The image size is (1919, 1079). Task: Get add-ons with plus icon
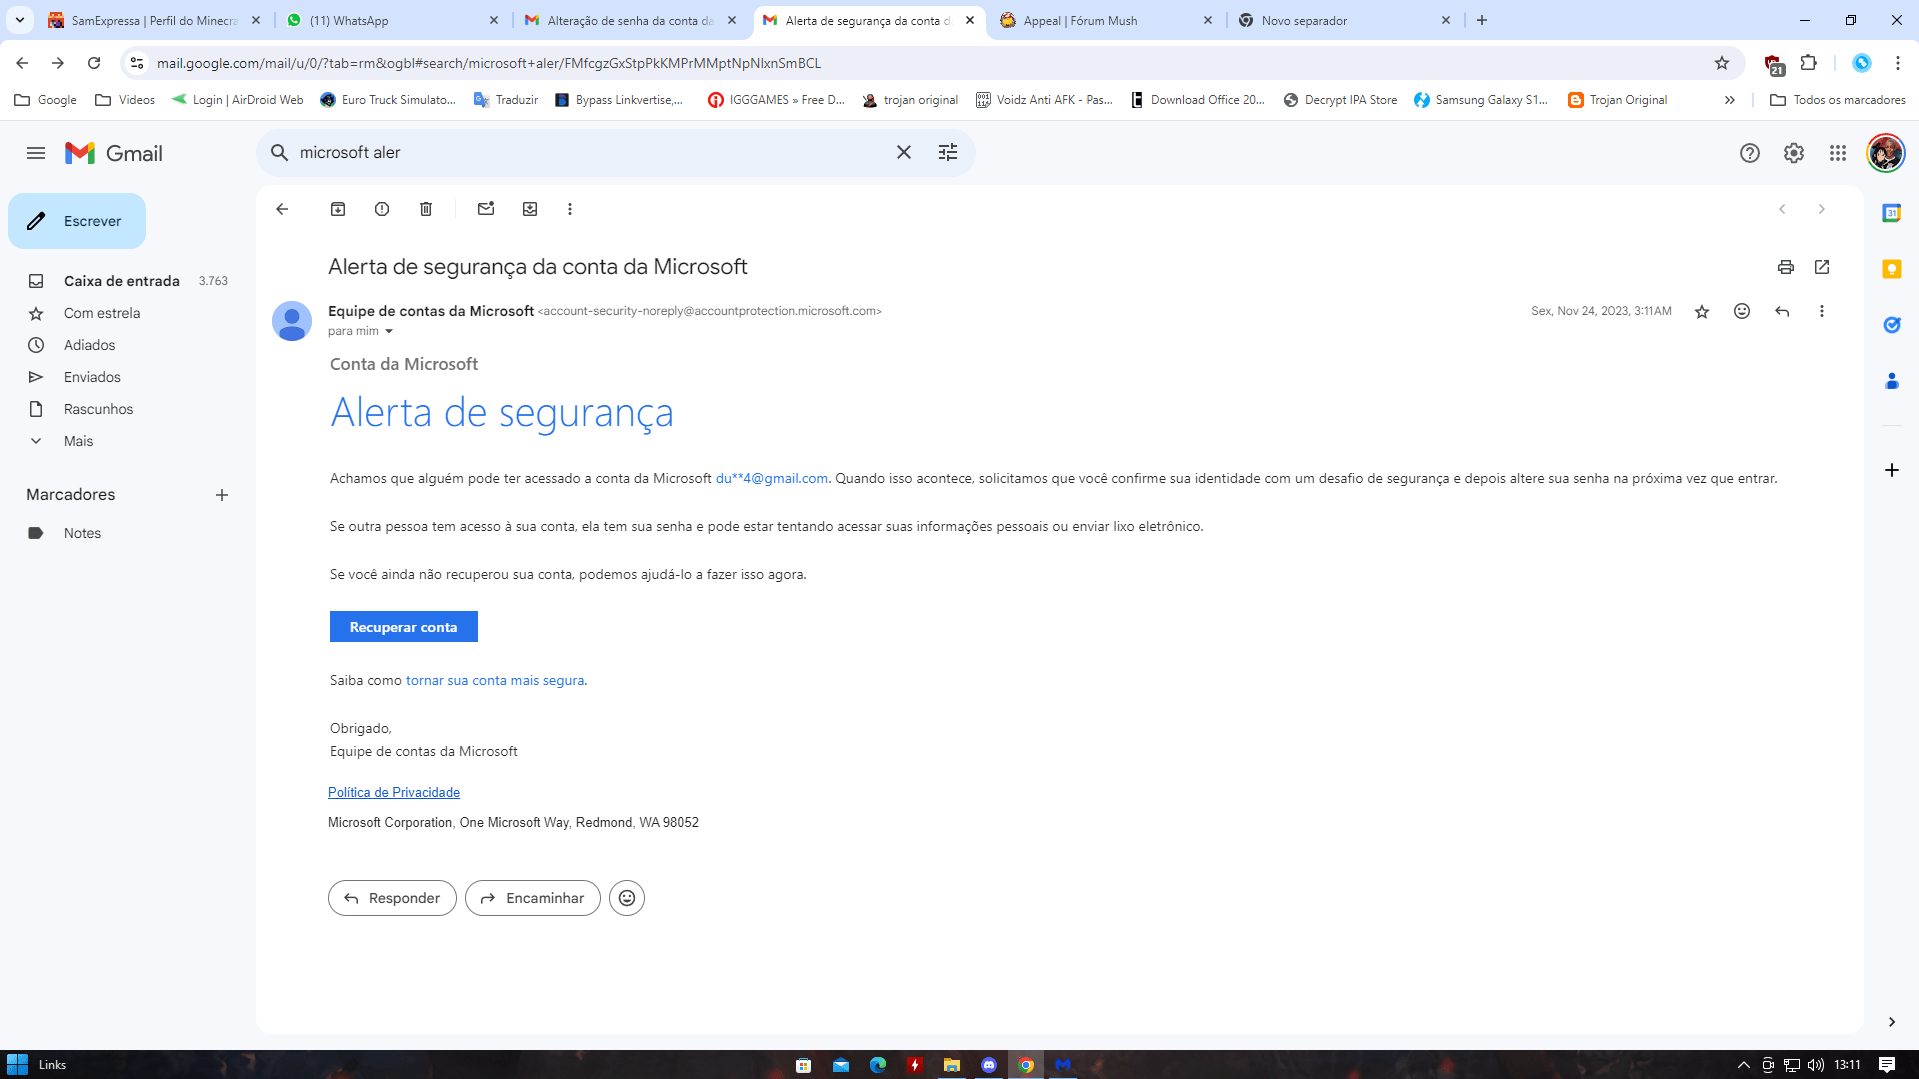point(1892,470)
